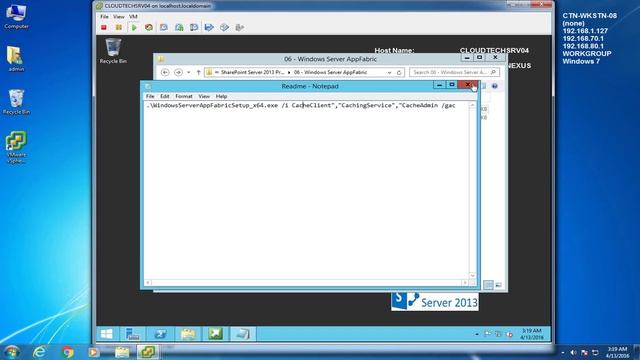
Task: Select the host desktop Recycle Bin icon
Action: tap(16, 102)
